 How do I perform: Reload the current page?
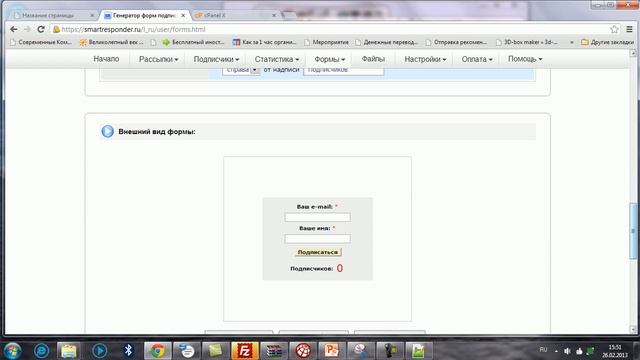click(41, 29)
